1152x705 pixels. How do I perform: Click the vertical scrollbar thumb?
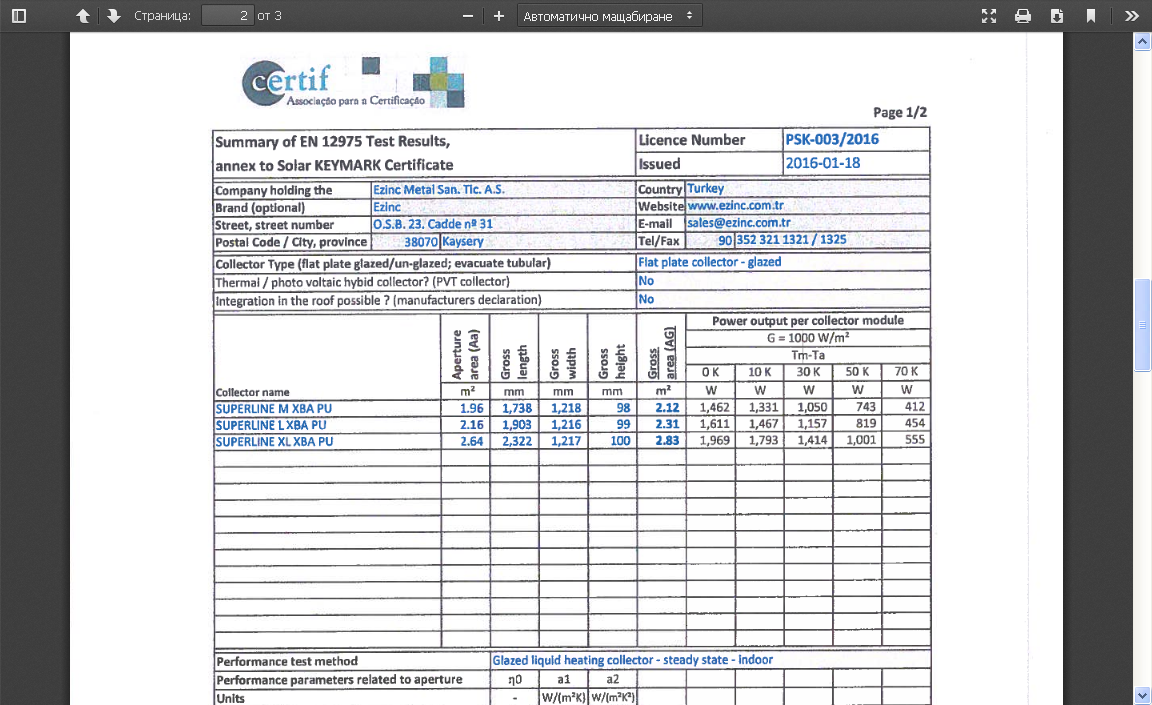1142,325
